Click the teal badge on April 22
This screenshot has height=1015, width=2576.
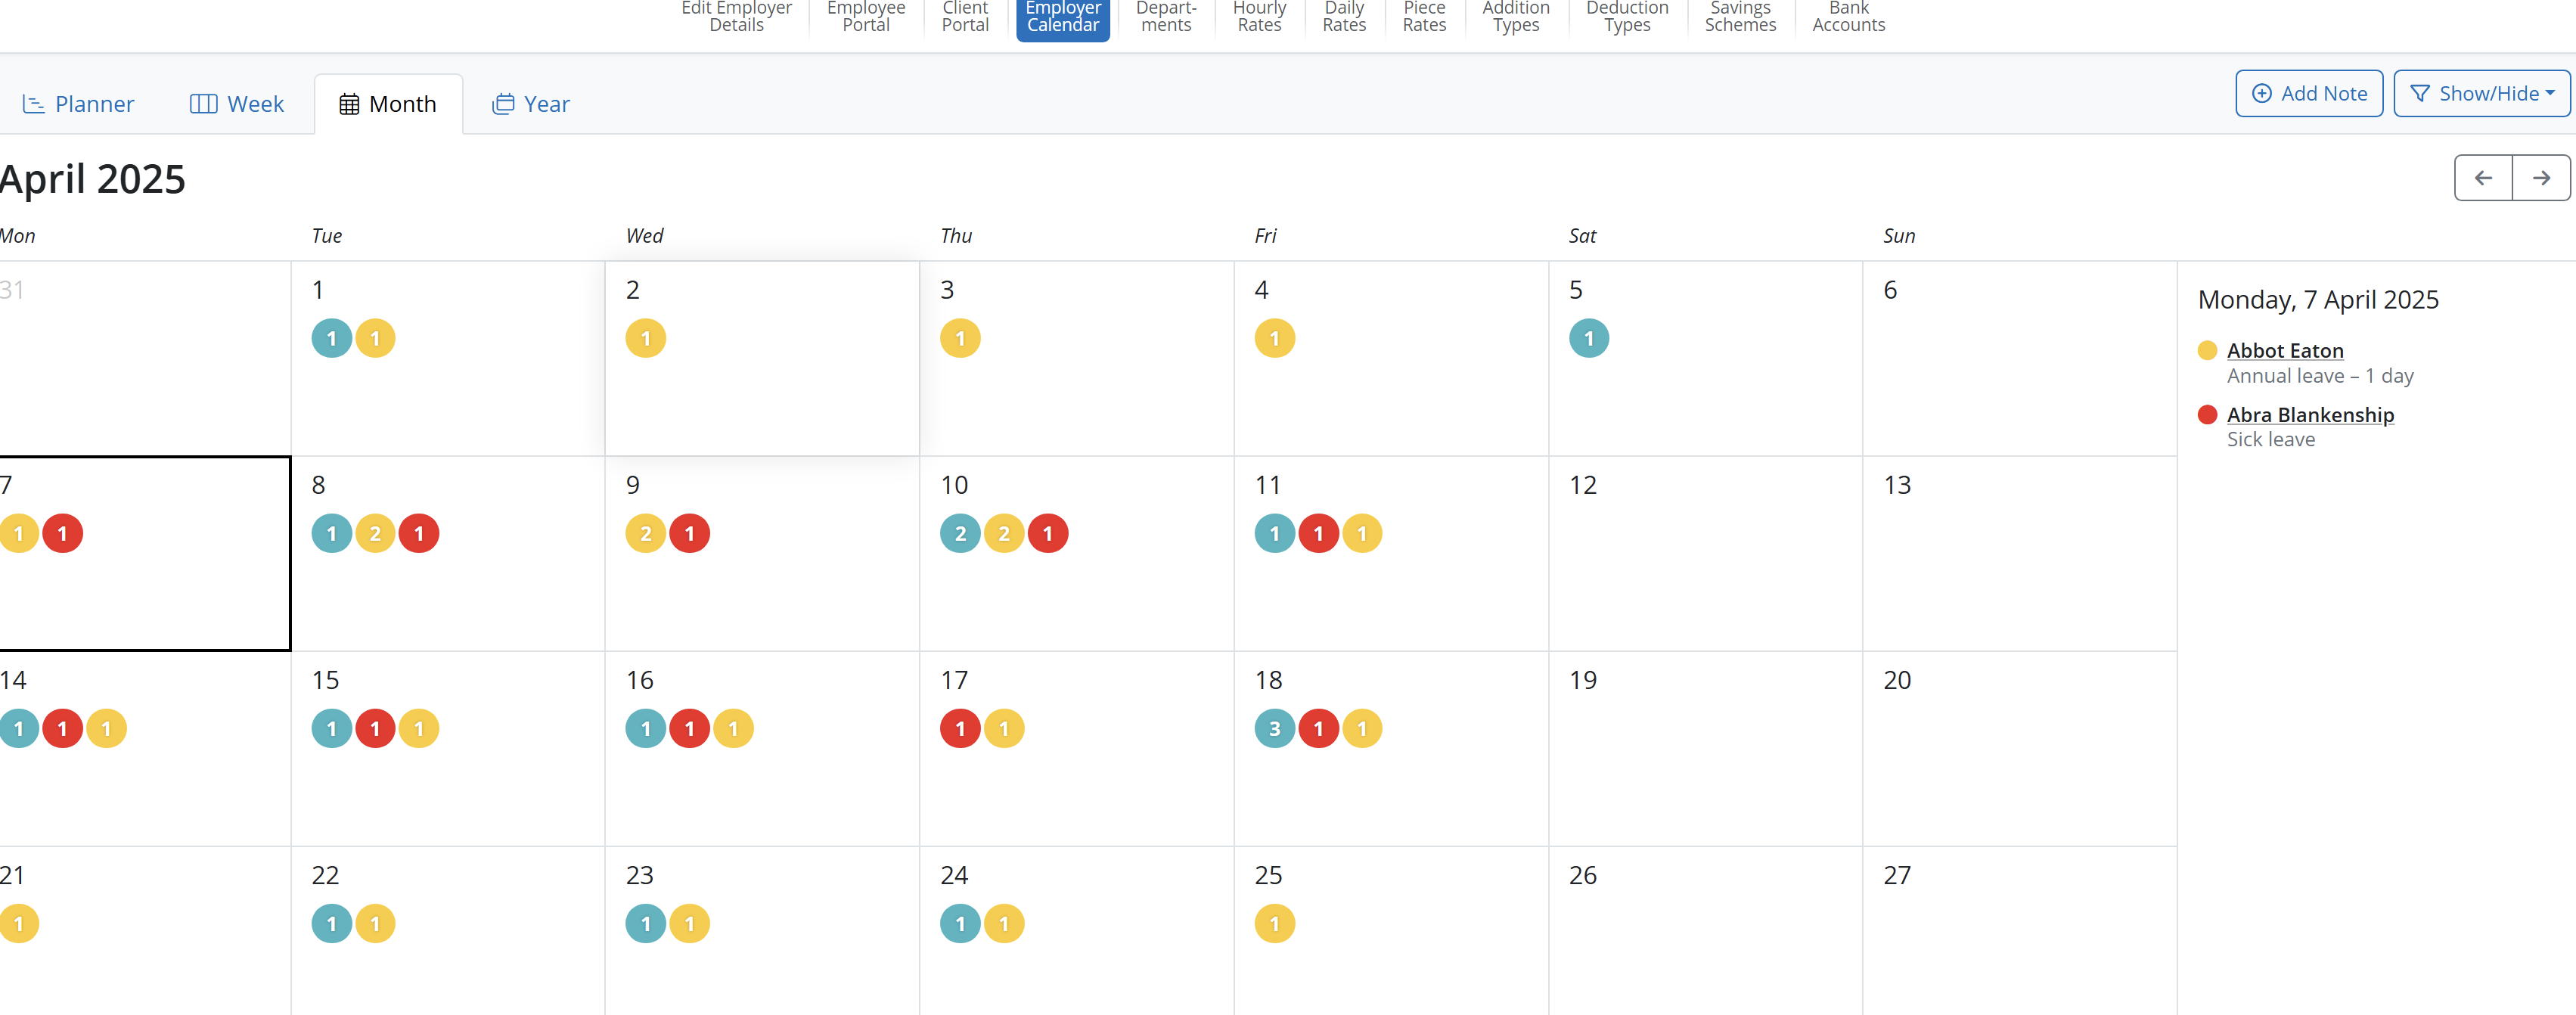(x=332, y=924)
